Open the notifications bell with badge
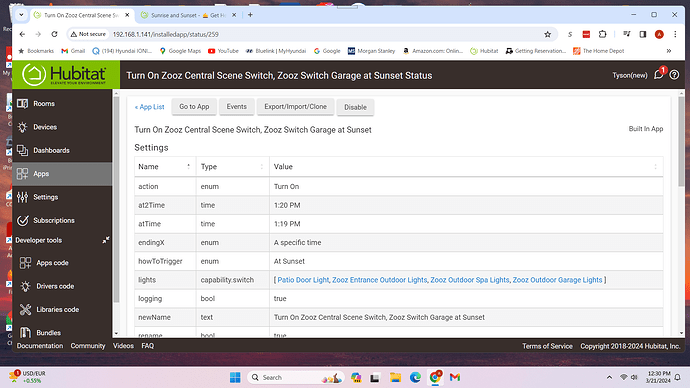Screen dimensions: 690x388 point(660,74)
